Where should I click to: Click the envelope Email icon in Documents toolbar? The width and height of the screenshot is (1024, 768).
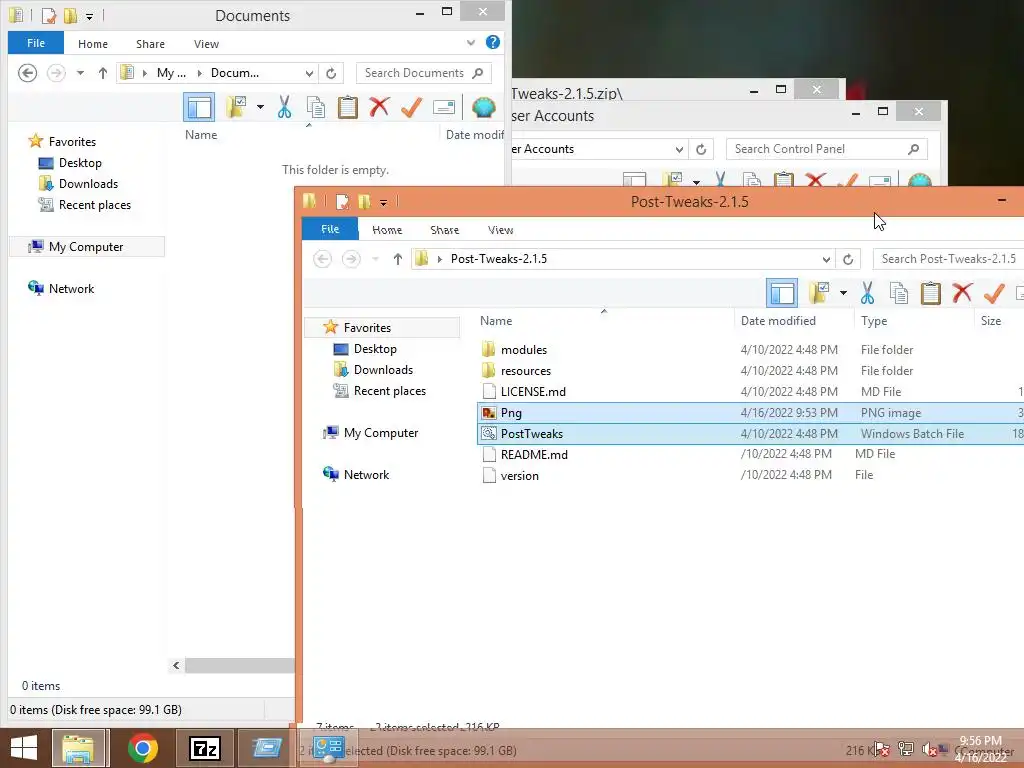point(443,107)
